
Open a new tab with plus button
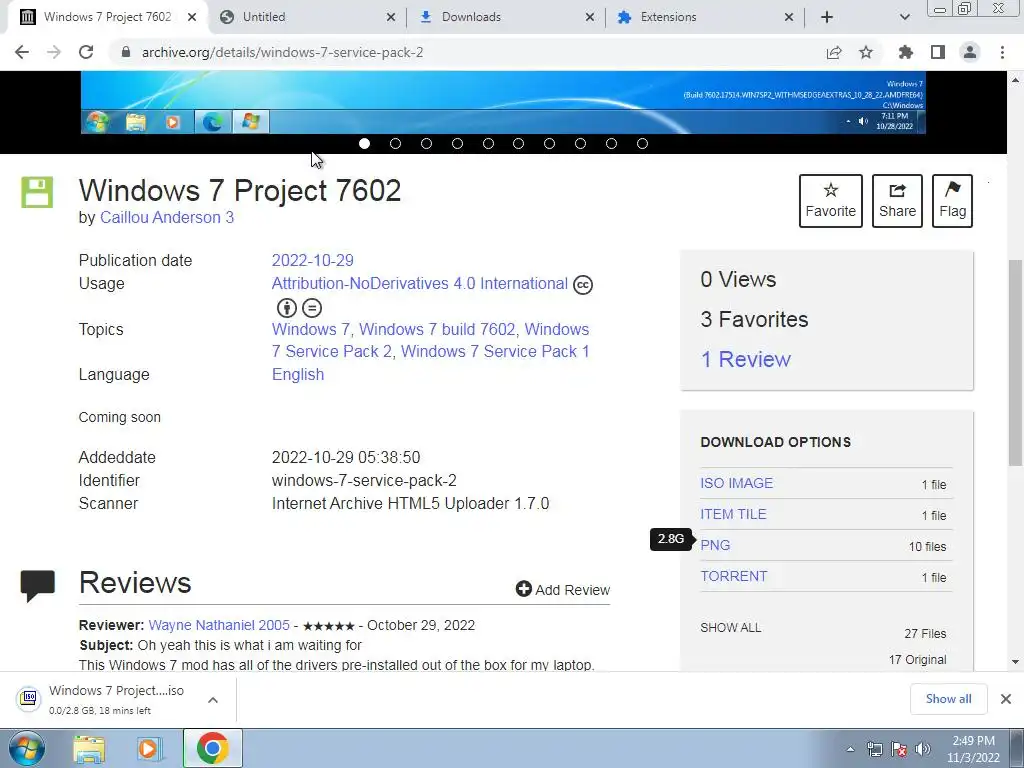click(827, 17)
